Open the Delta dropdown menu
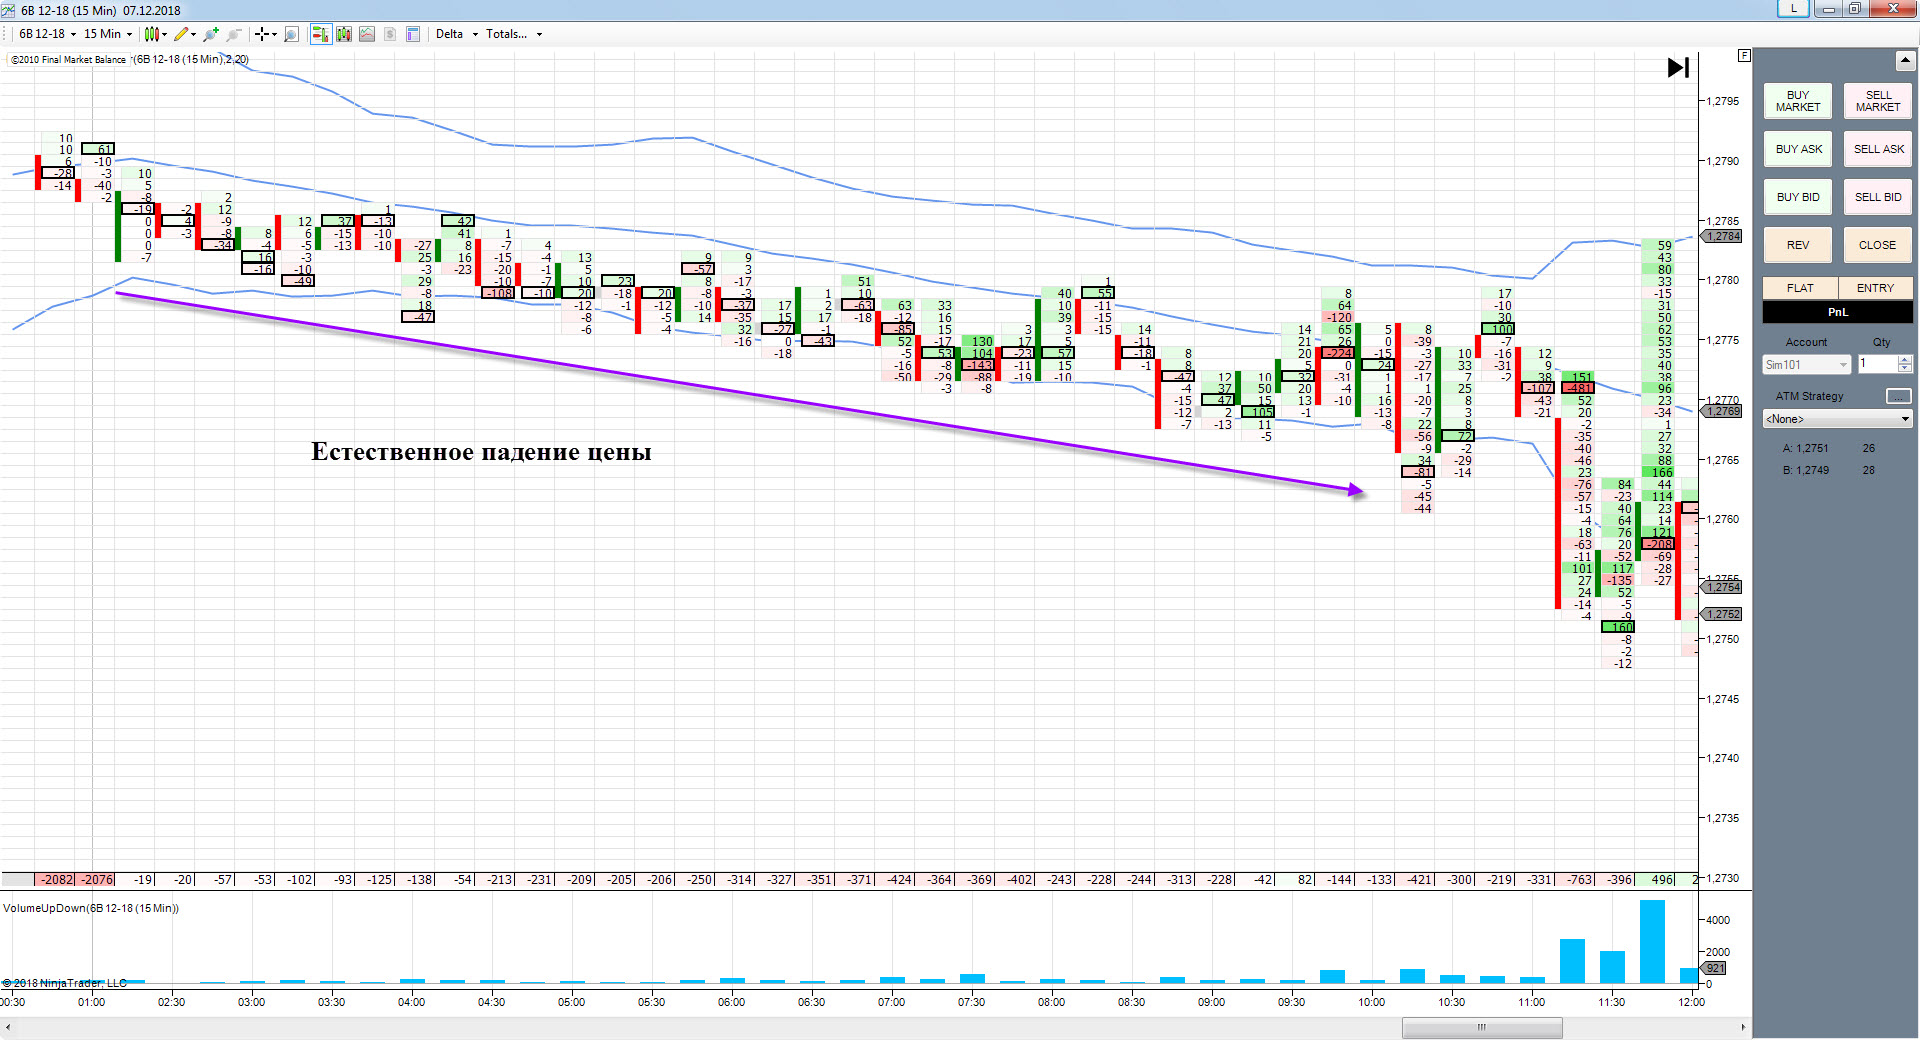 (456, 34)
